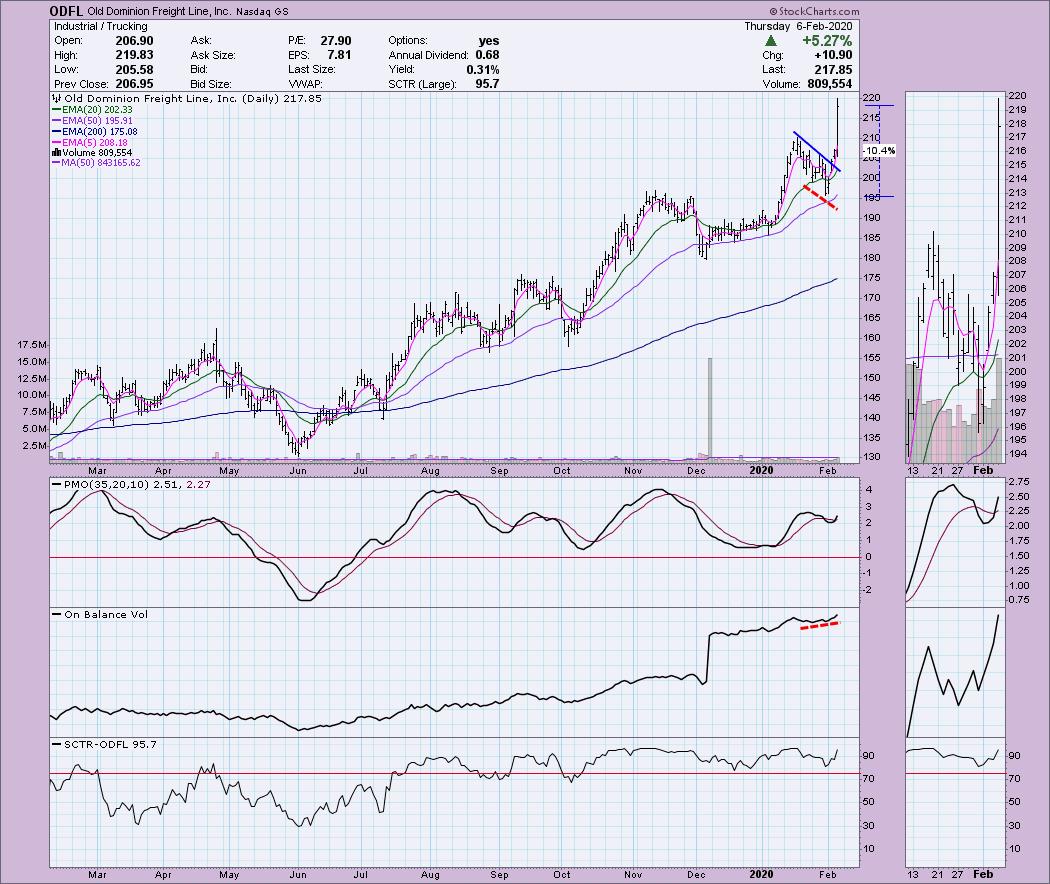The height and width of the screenshot is (884, 1050).
Task: Click the Industrial / Trucking sector label
Action: pyautogui.click(x=100, y=26)
